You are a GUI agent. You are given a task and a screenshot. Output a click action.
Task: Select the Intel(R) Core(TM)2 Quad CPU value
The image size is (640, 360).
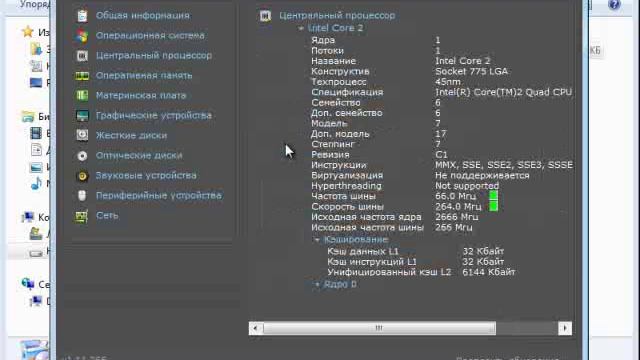503,92
